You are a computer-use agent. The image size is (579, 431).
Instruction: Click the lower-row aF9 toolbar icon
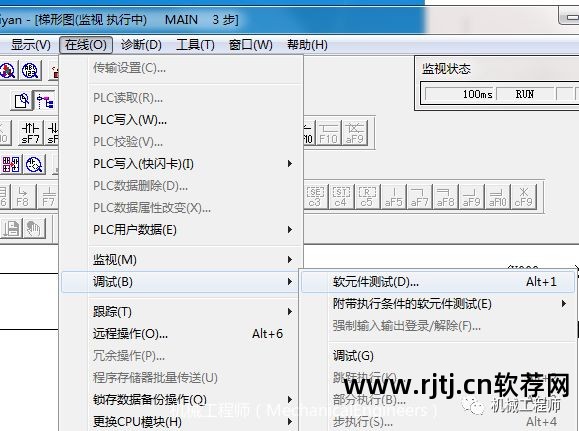coord(472,196)
